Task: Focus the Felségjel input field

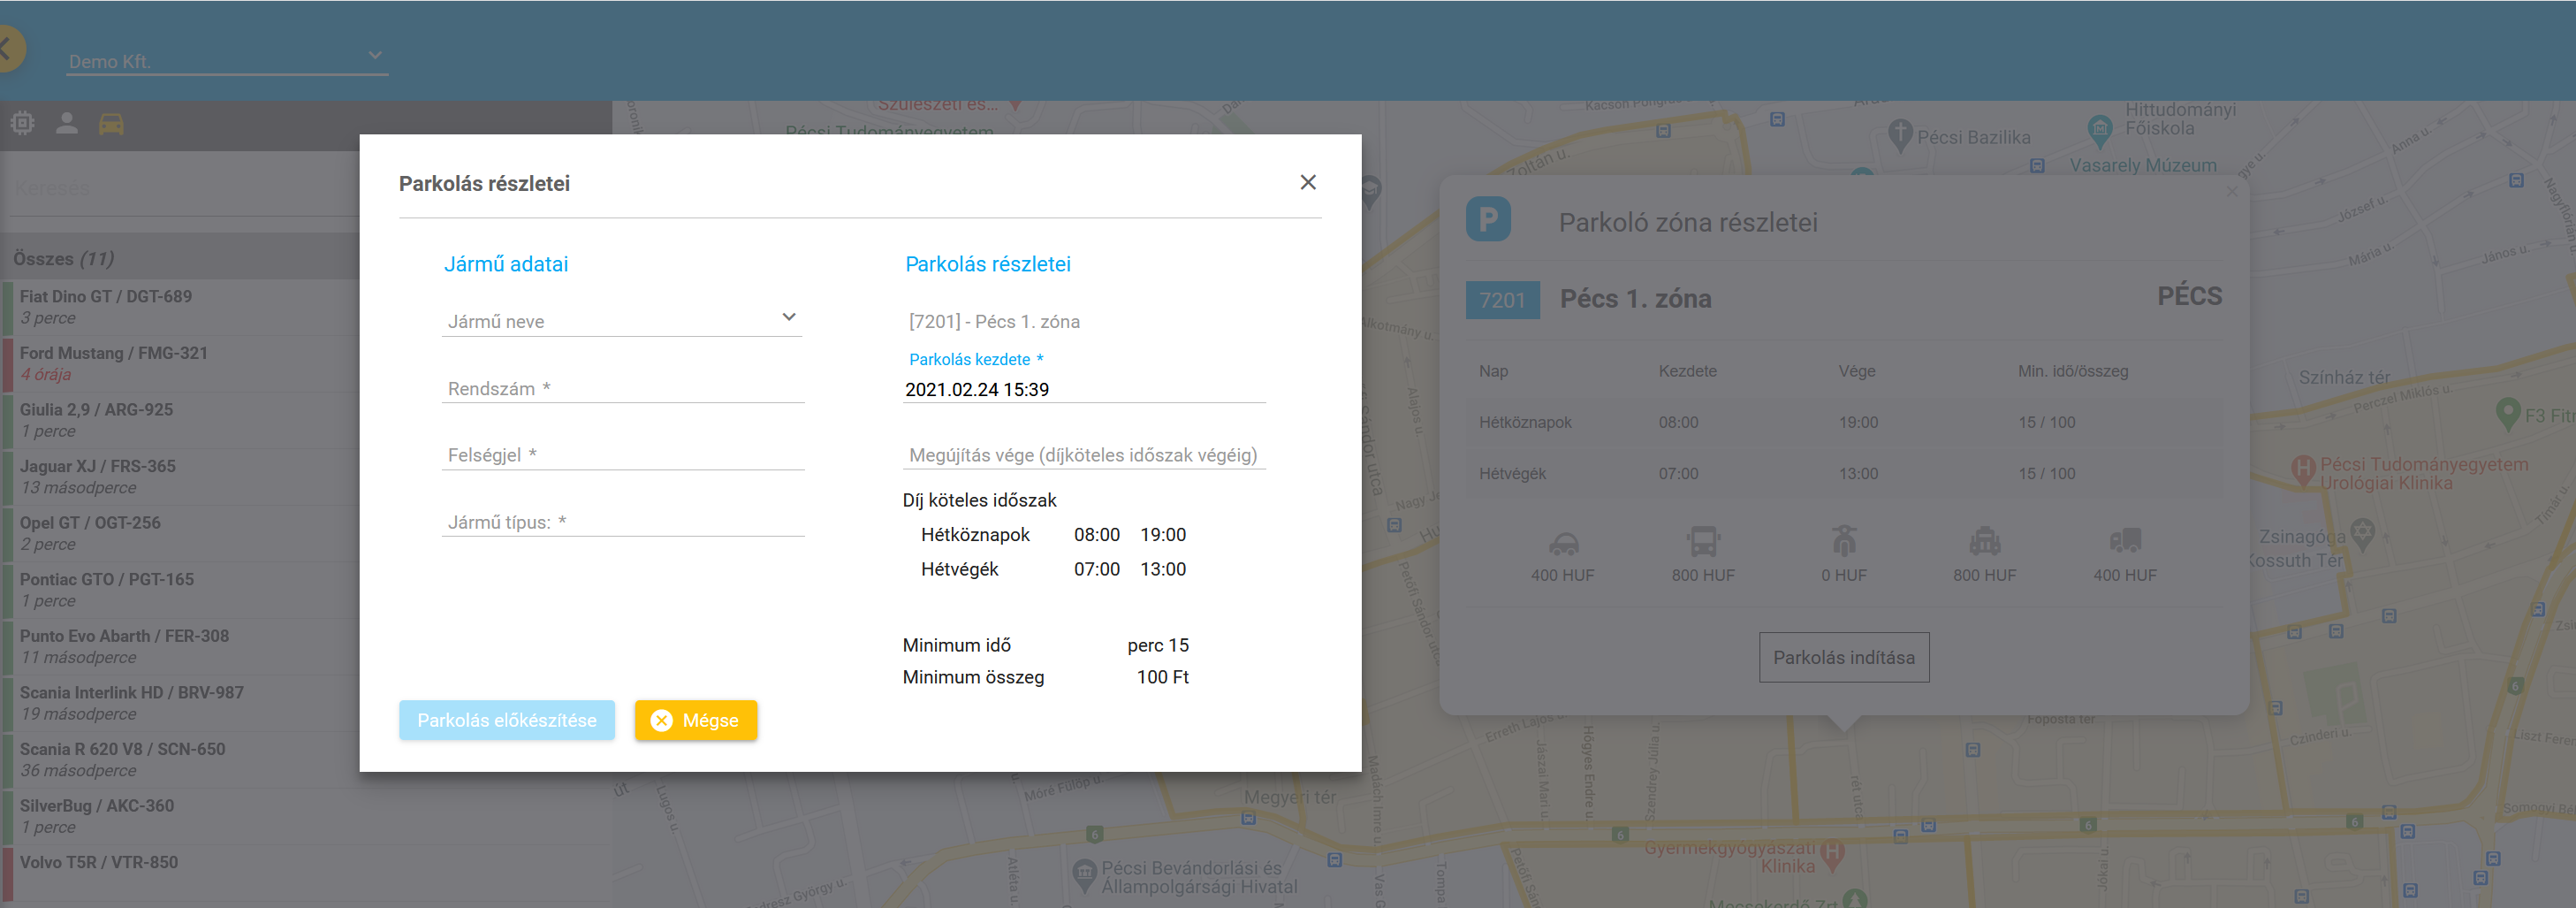Action: click(622, 455)
